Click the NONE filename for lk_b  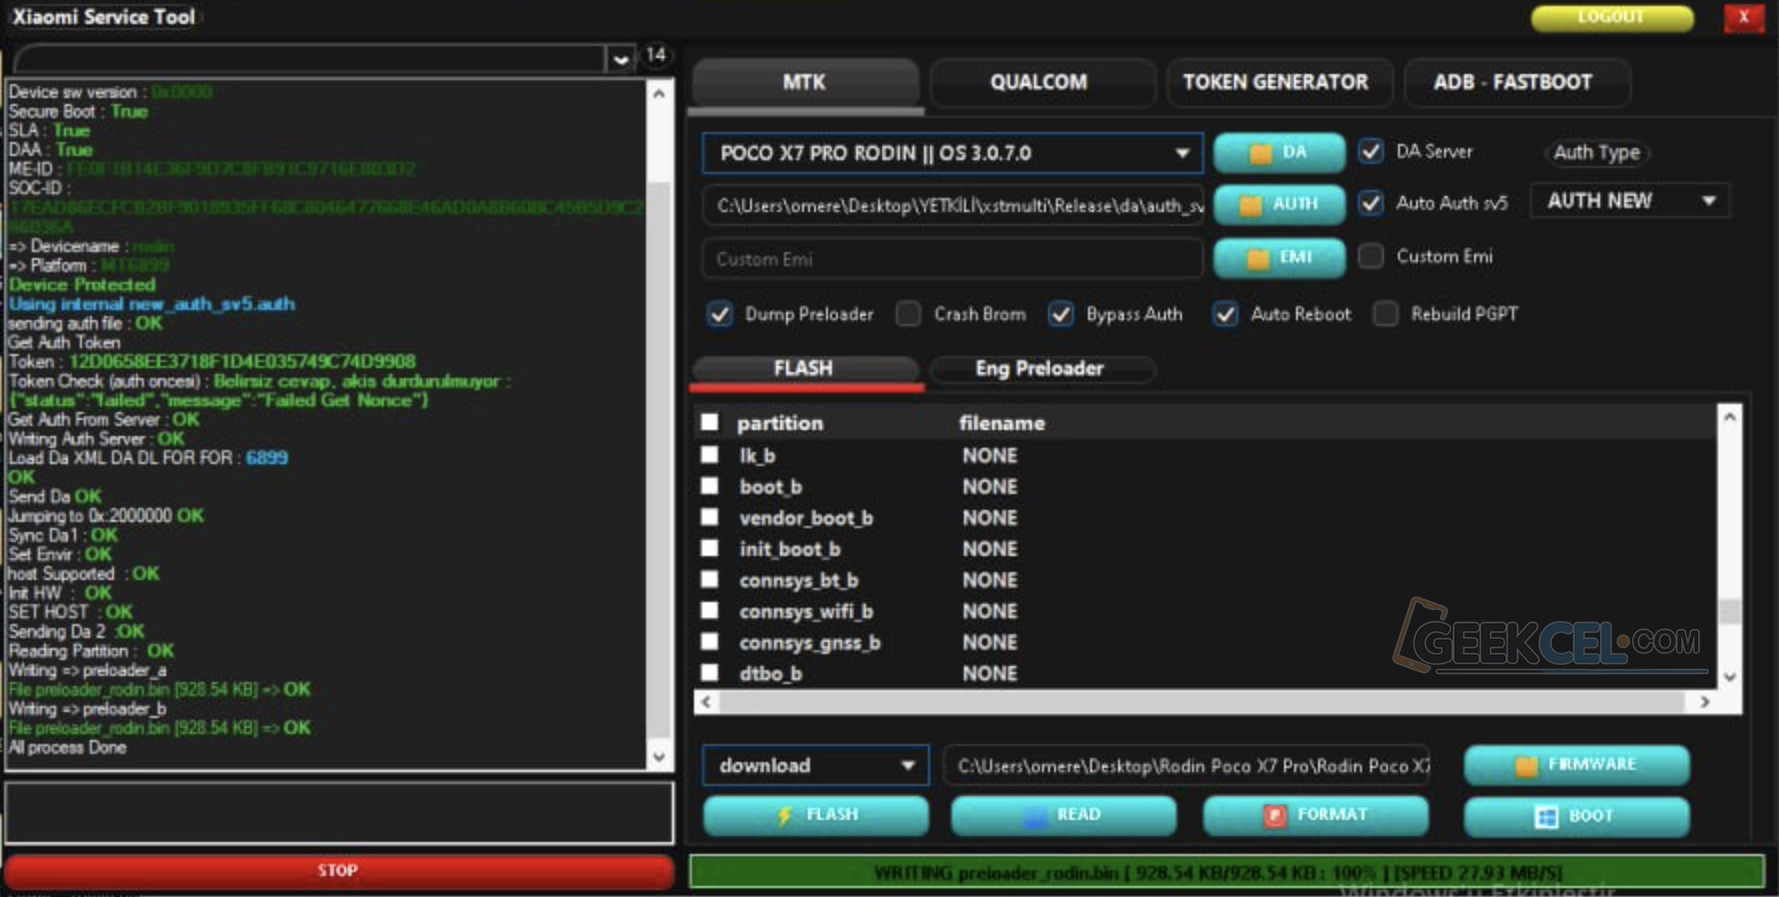click(990, 455)
